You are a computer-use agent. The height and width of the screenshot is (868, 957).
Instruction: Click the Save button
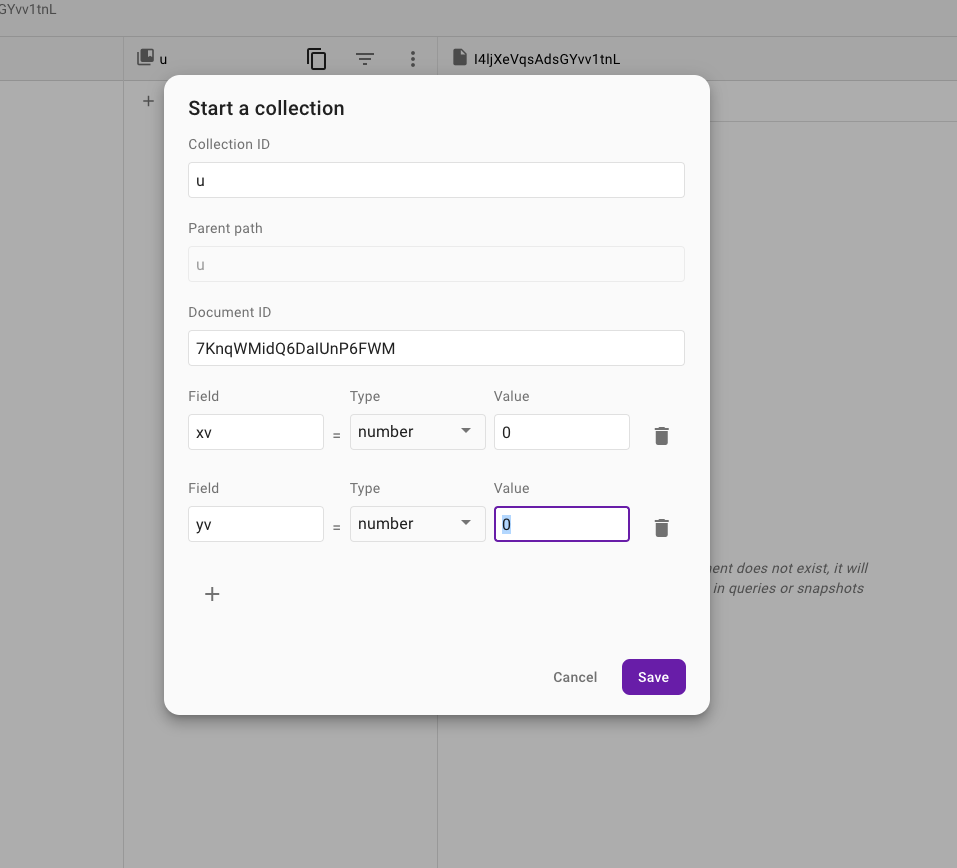(653, 677)
